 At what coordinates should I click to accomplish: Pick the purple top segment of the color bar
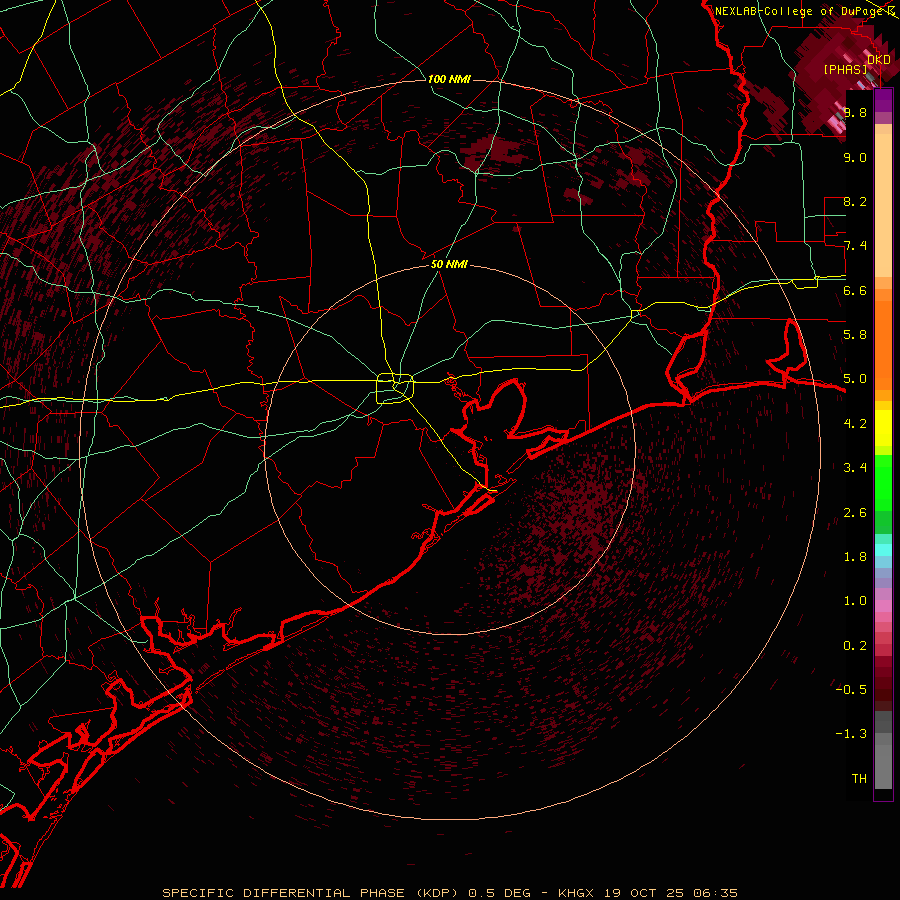click(883, 100)
